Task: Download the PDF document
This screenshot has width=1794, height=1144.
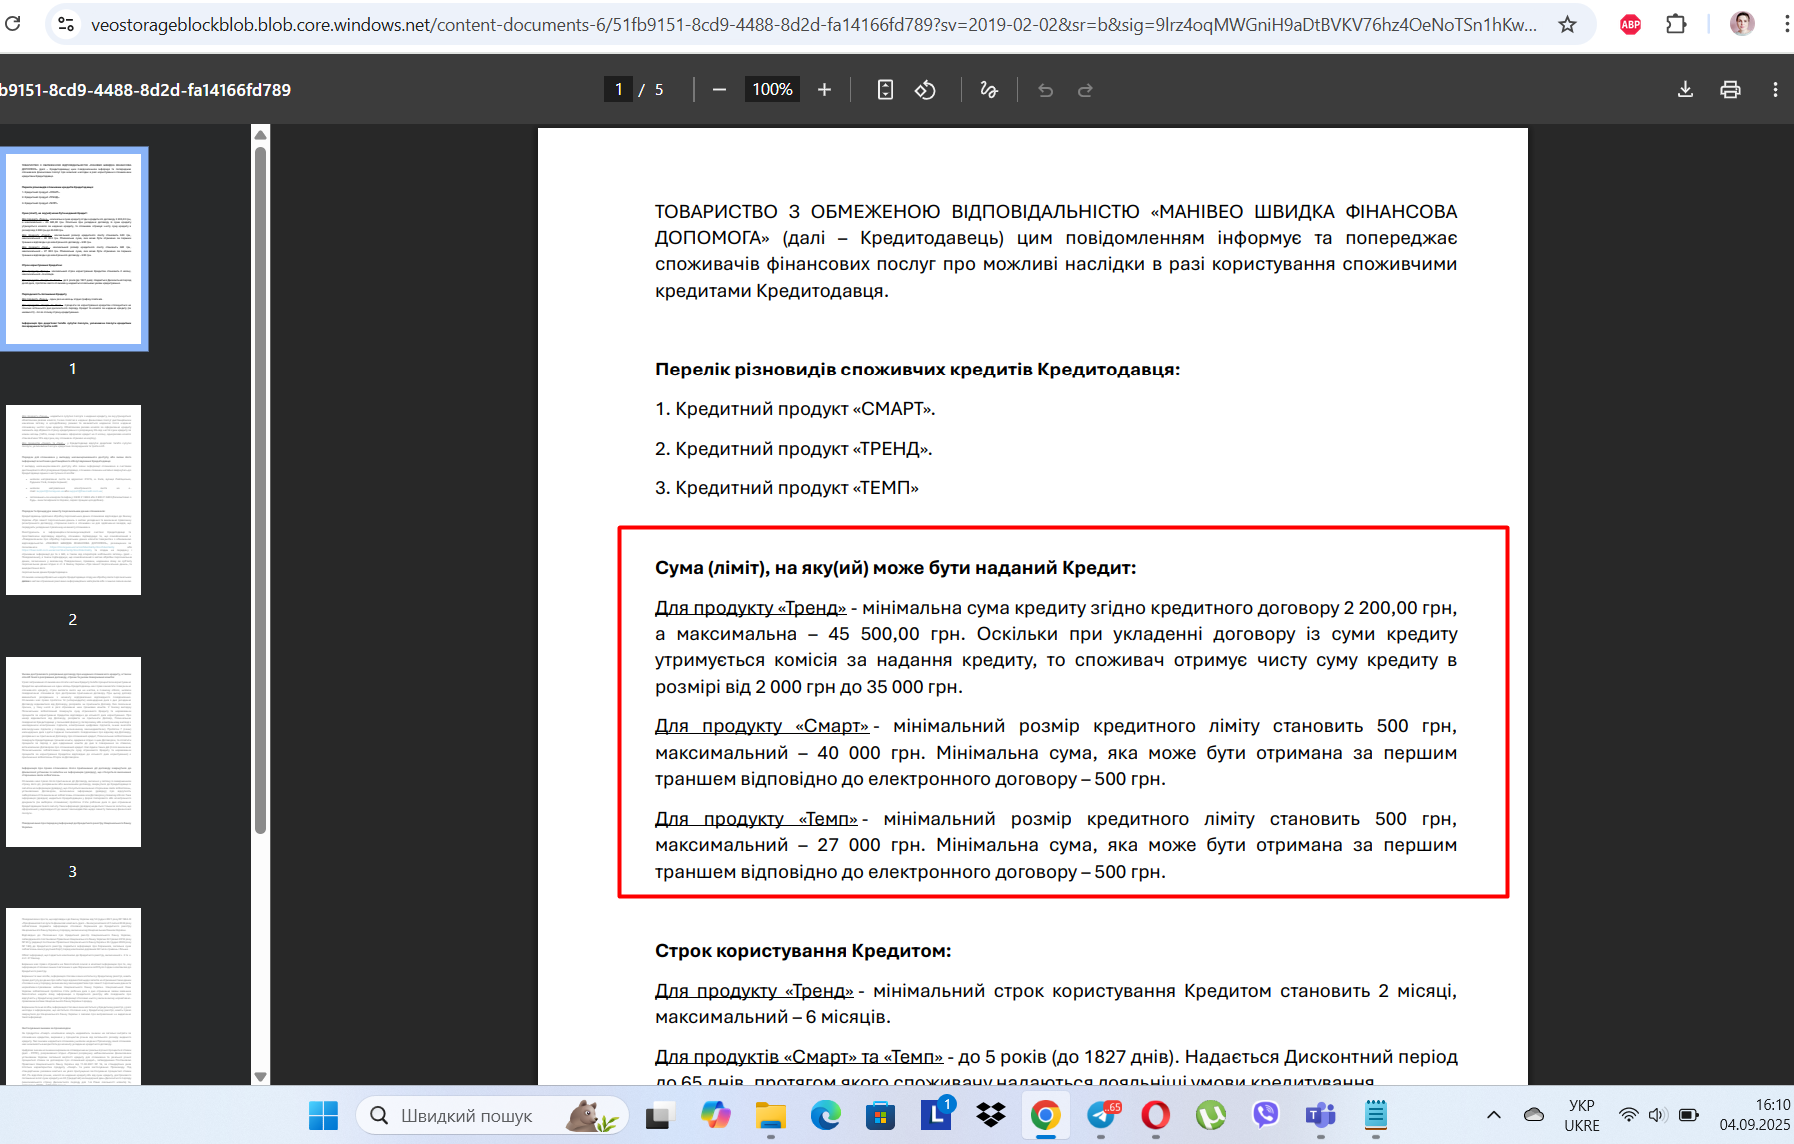Action: click(x=1685, y=90)
